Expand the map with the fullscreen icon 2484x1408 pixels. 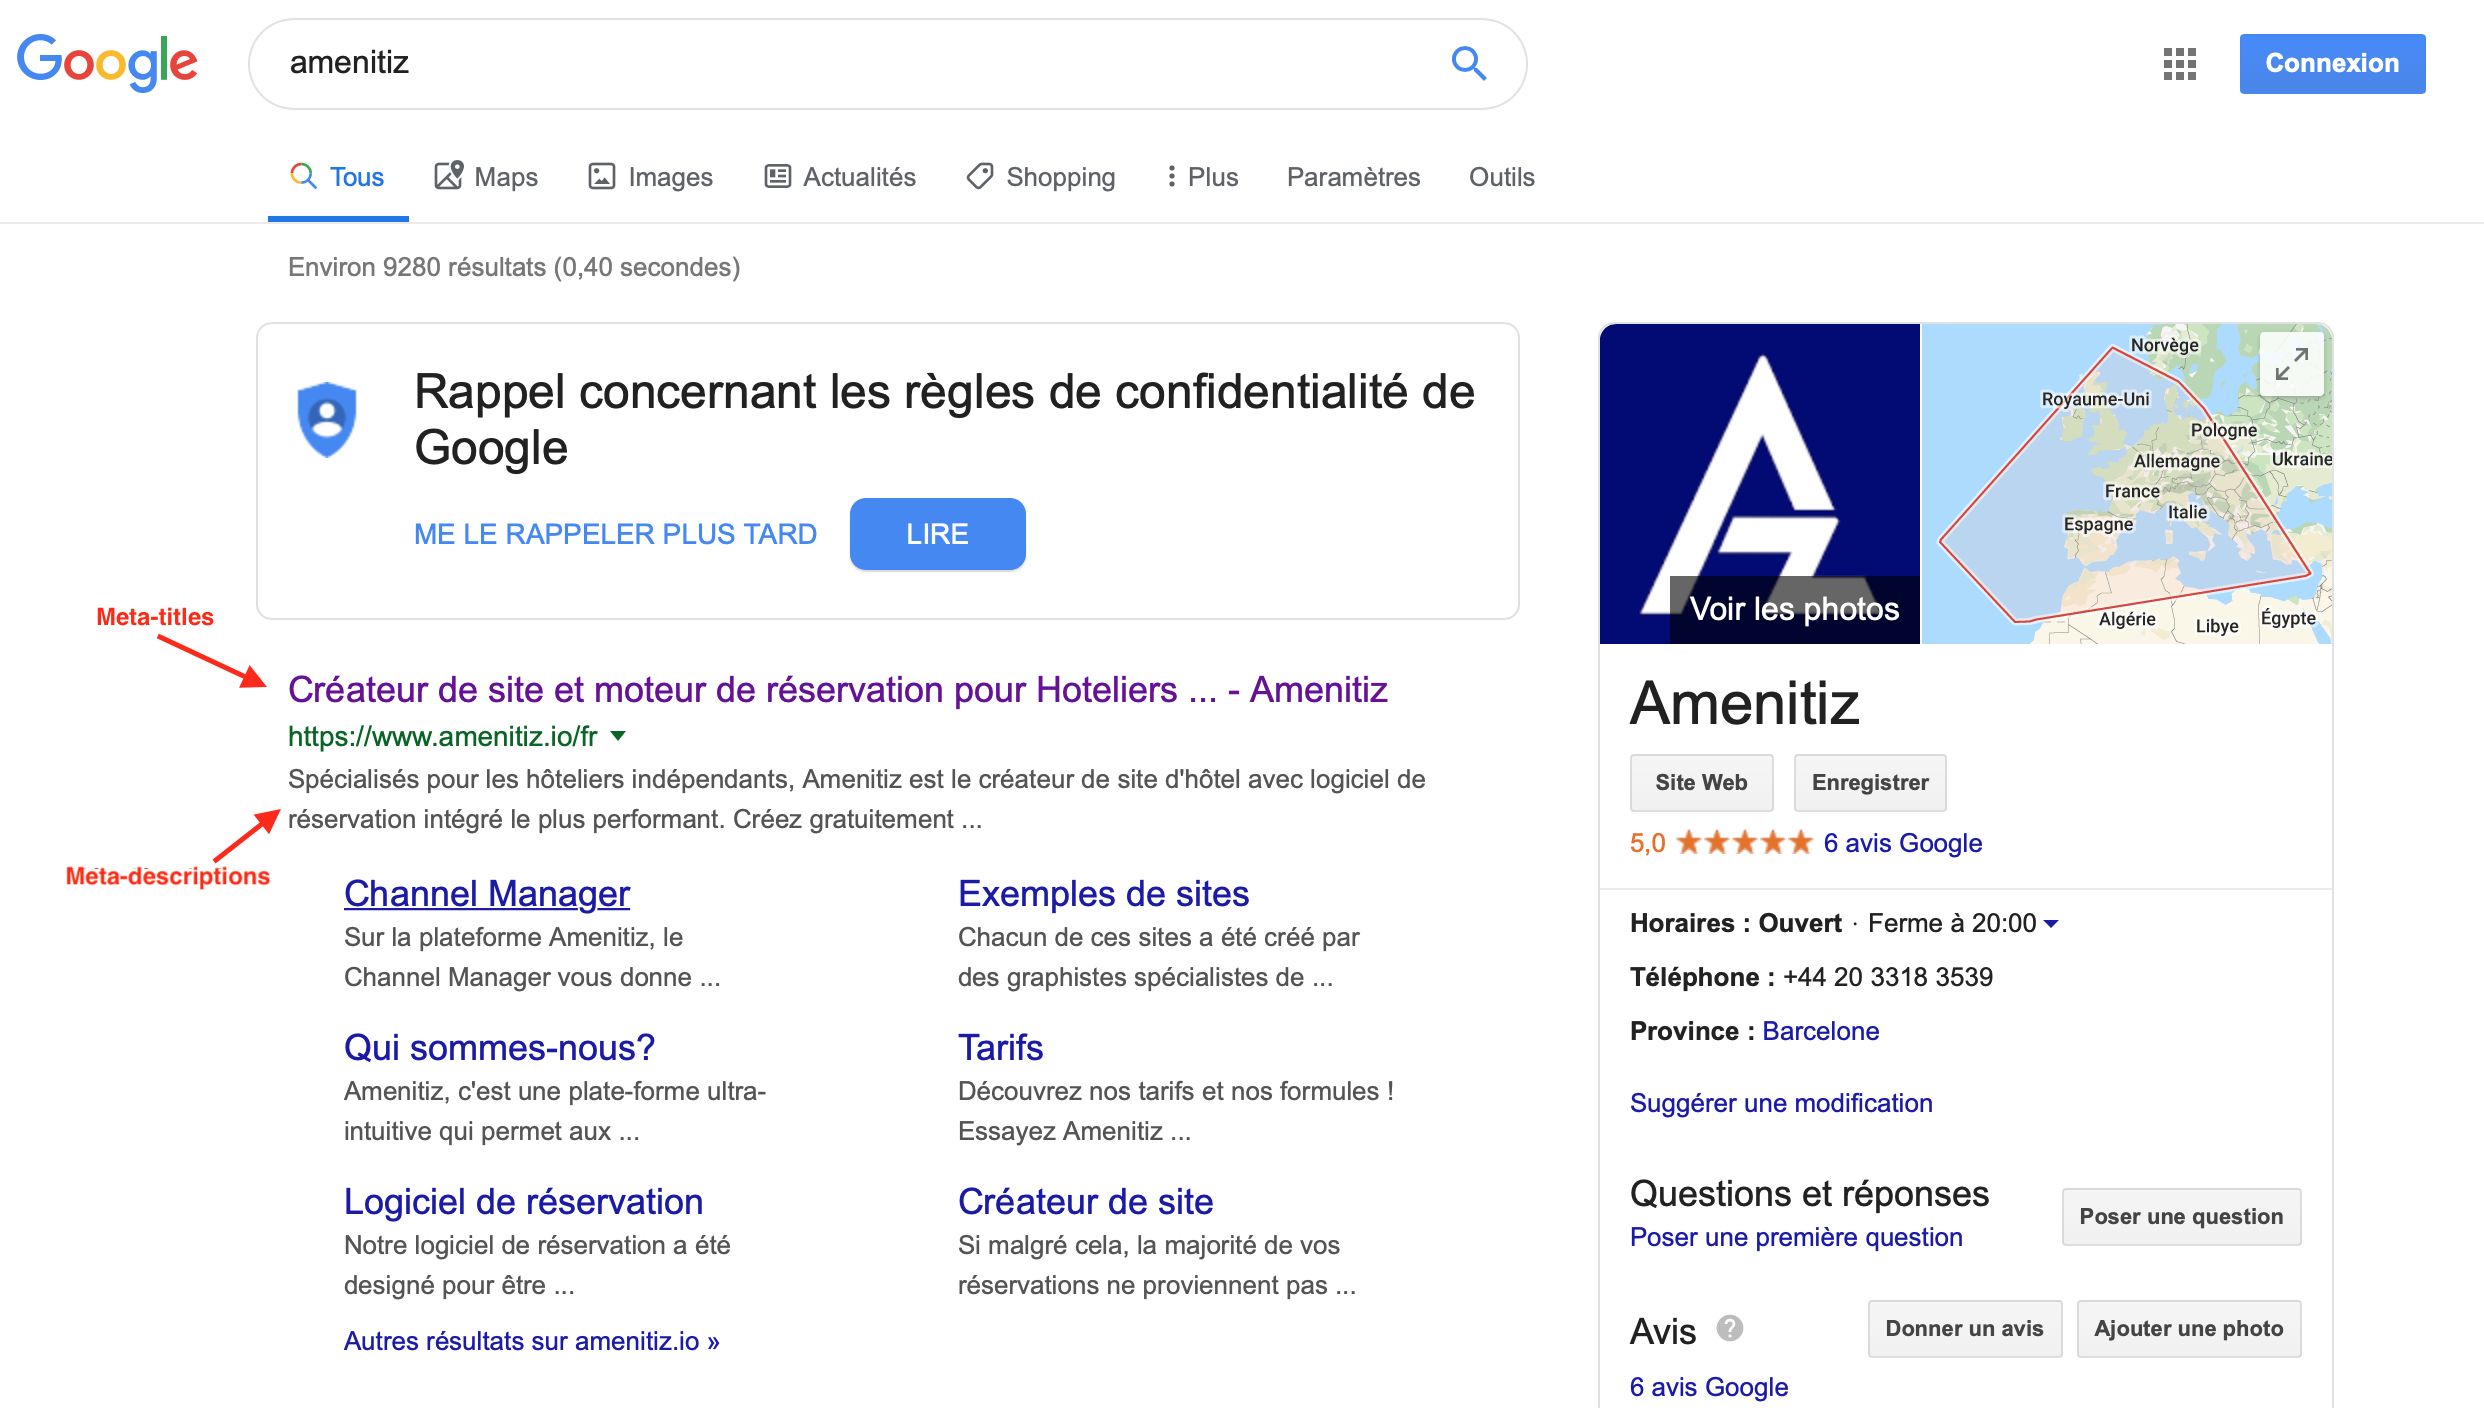pyautogui.click(x=2291, y=364)
